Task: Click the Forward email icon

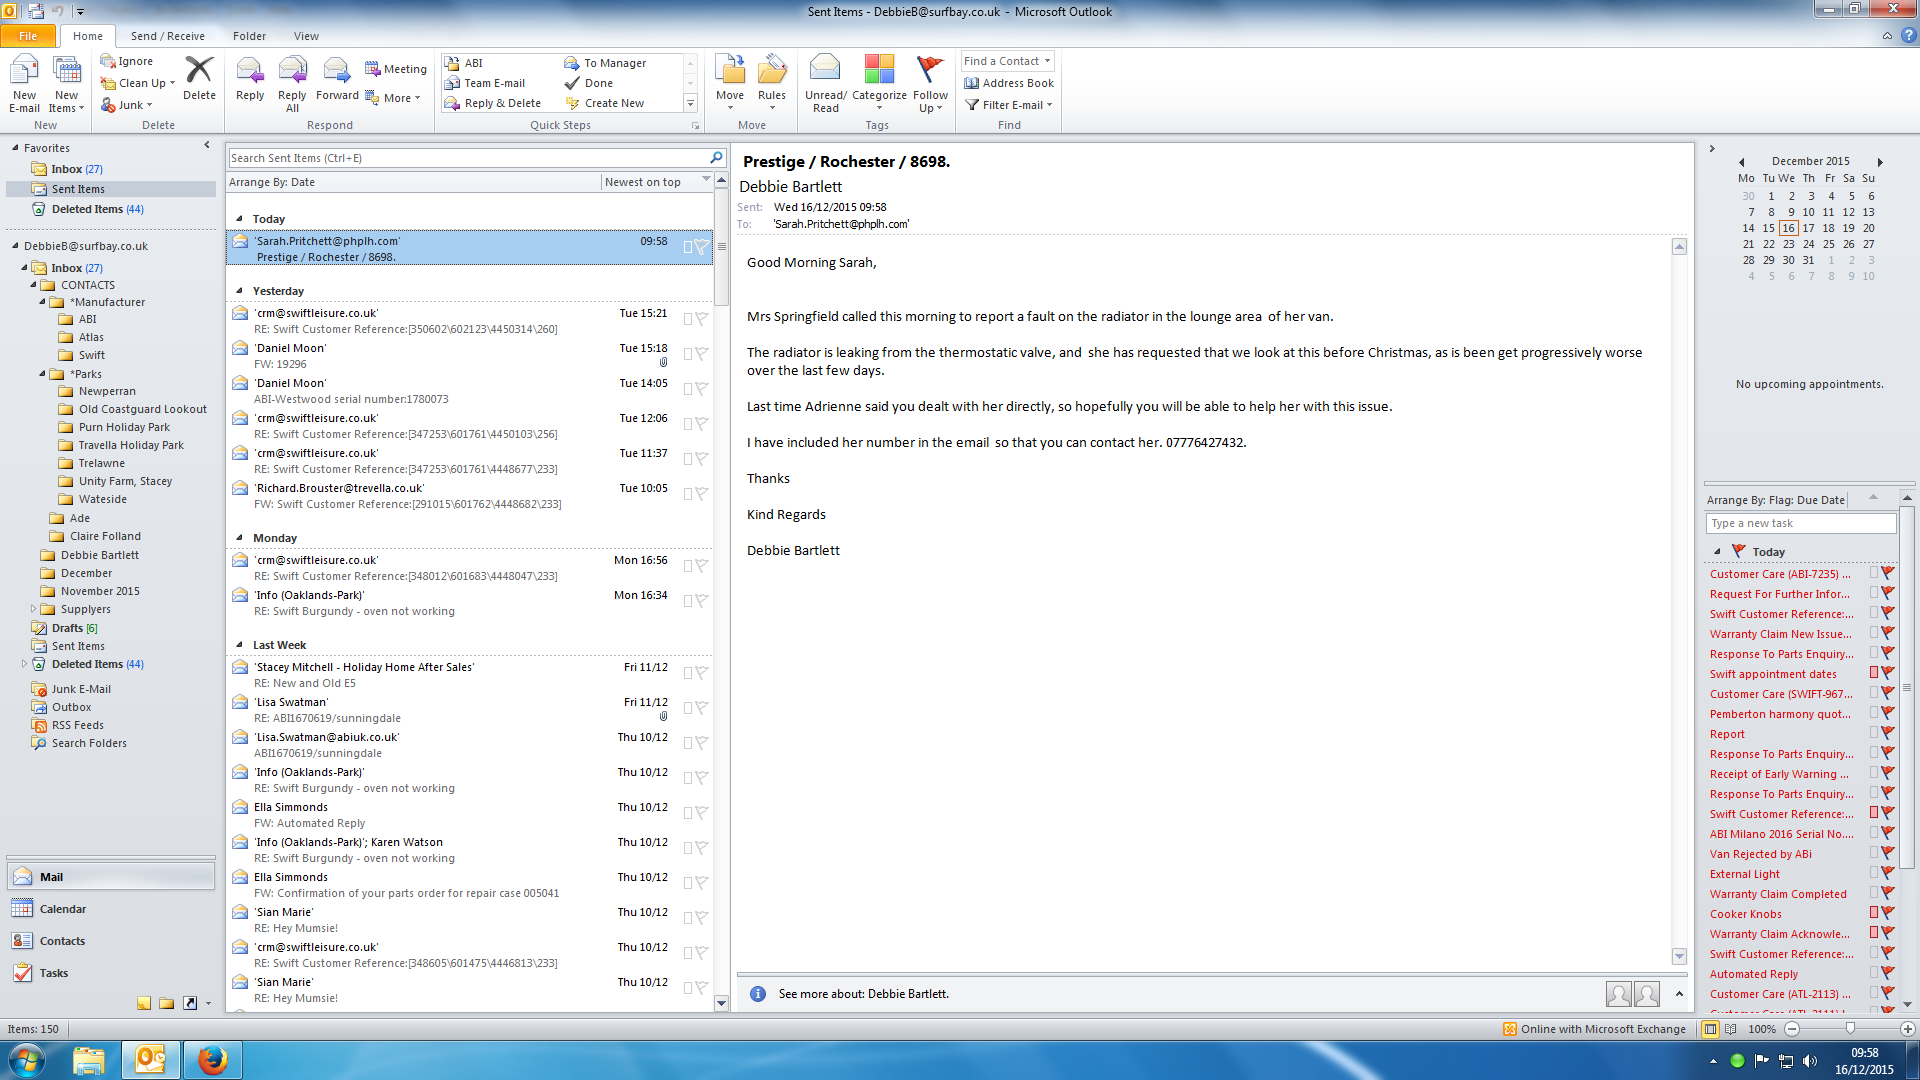Action: [x=337, y=72]
